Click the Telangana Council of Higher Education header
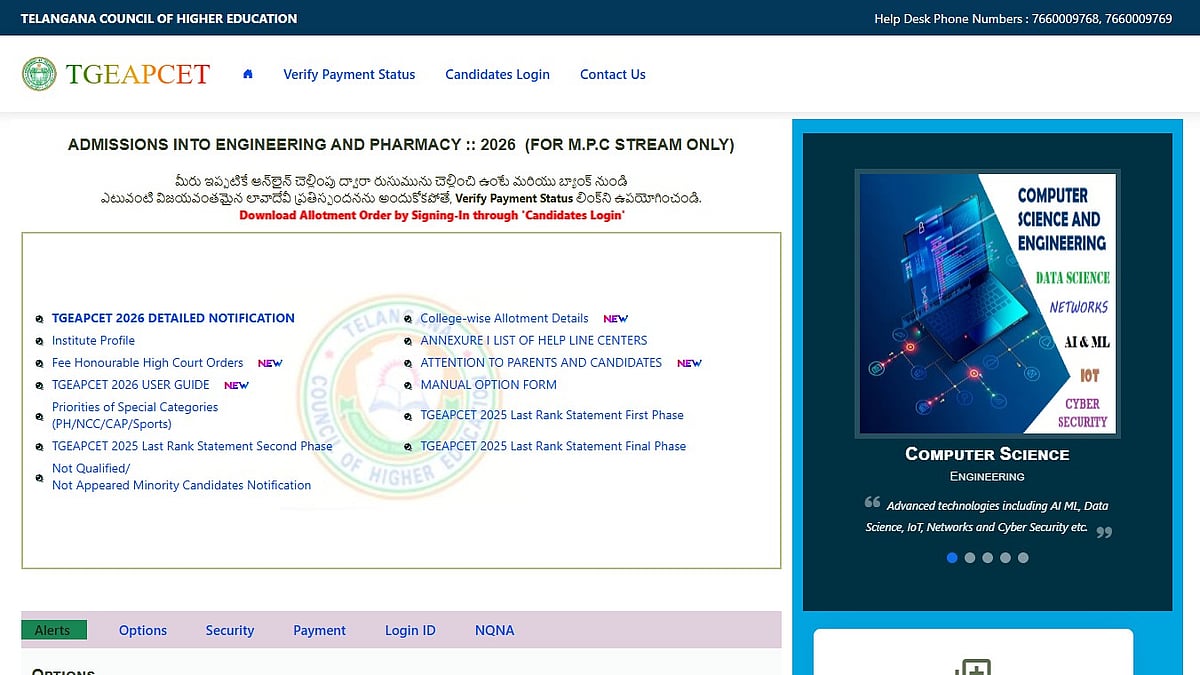This screenshot has height=675, width=1200. click(158, 18)
